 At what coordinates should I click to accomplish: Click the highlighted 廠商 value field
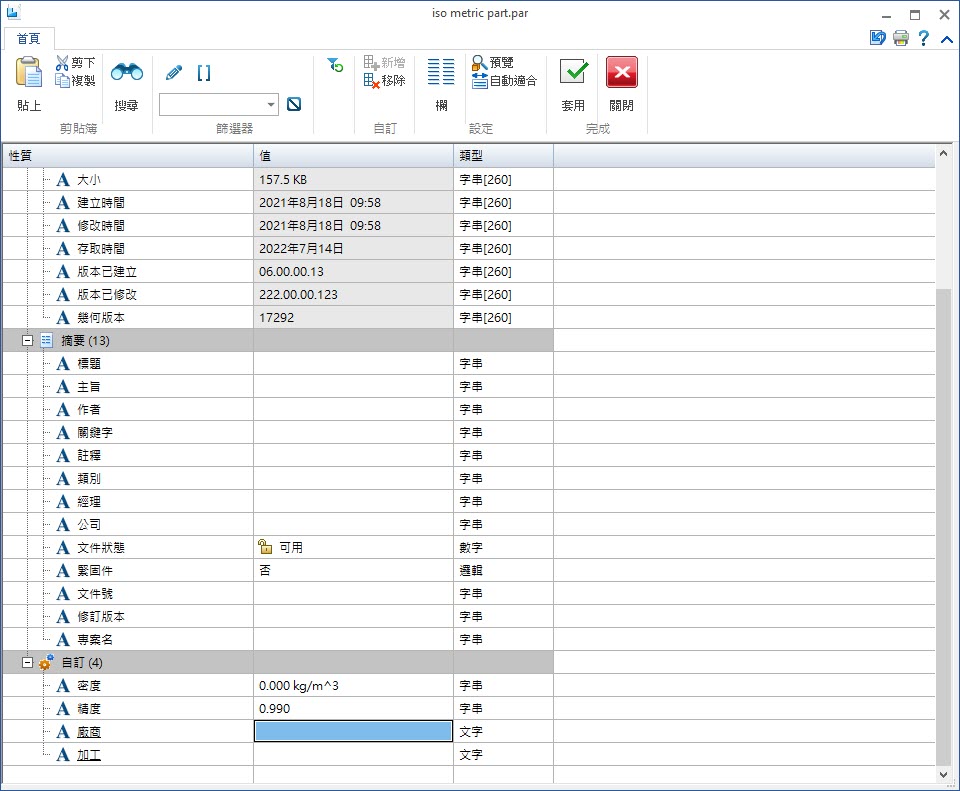[x=353, y=731]
